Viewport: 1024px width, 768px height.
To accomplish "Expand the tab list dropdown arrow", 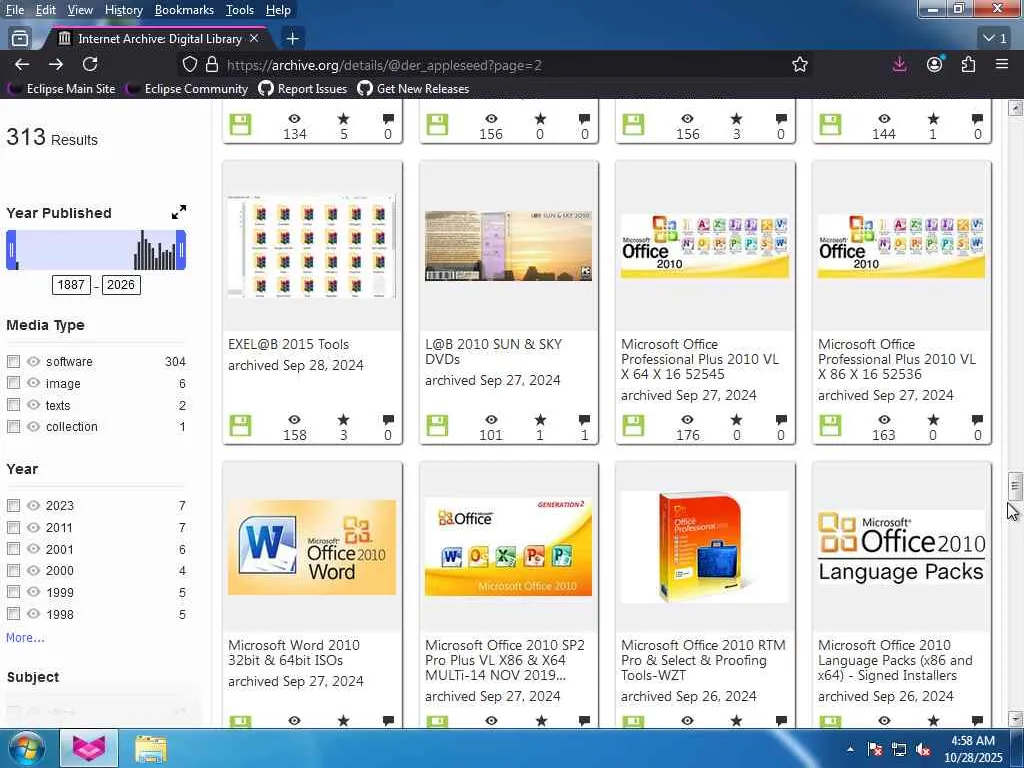I will pyautogui.click(x=996, y=39).
